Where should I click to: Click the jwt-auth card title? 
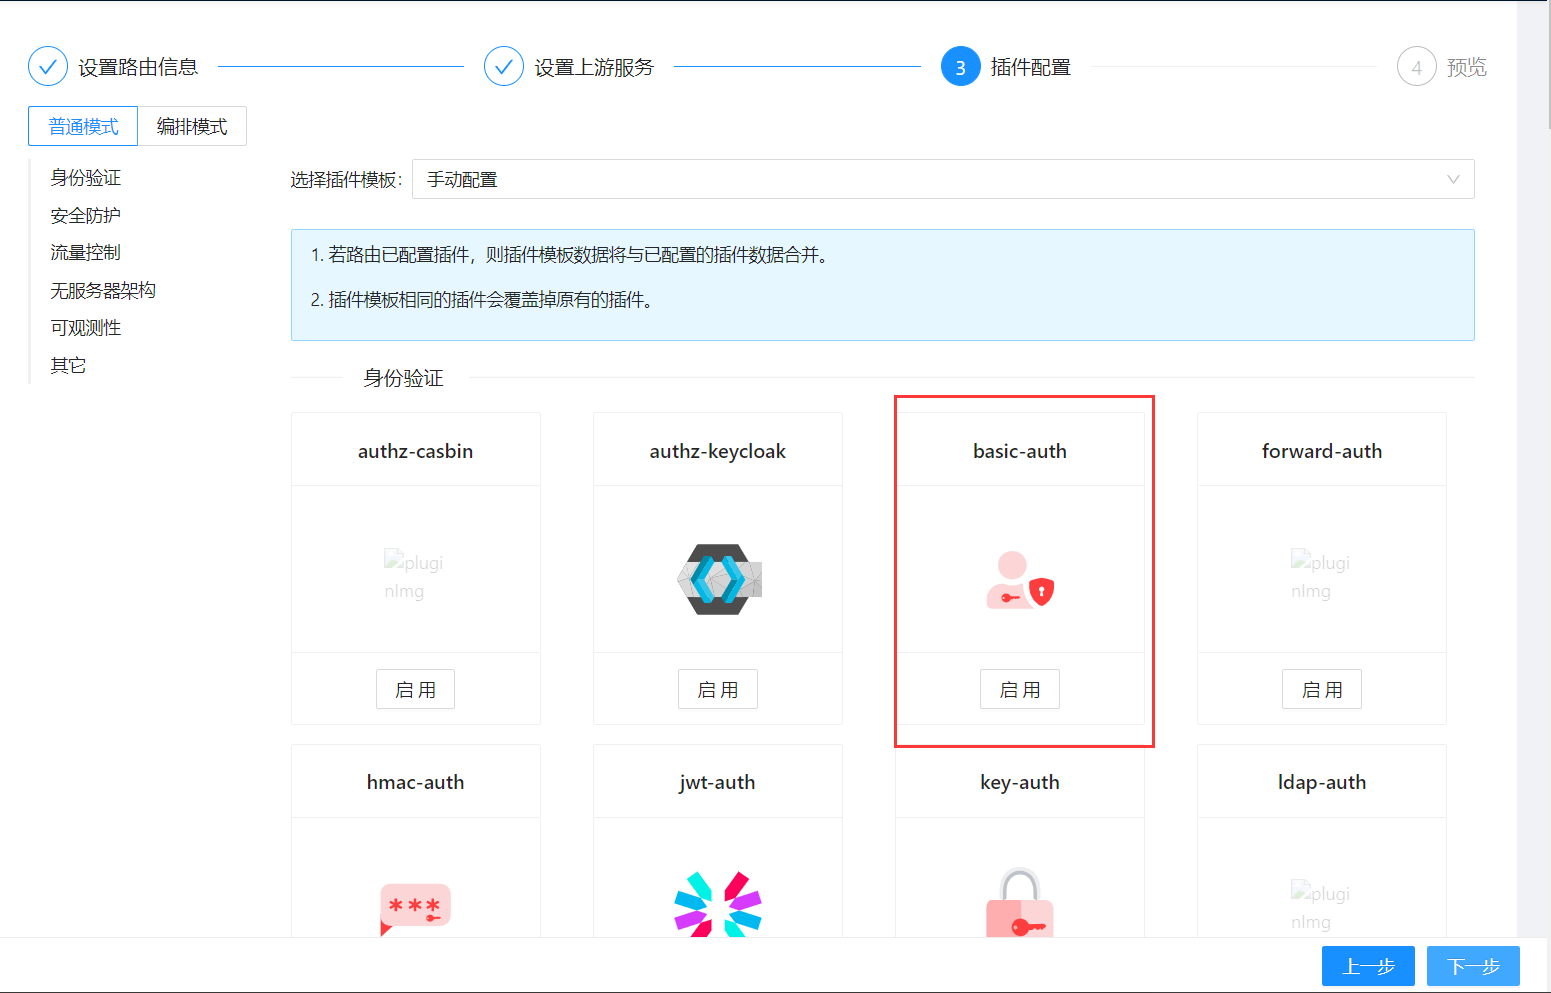coord(718,782)
